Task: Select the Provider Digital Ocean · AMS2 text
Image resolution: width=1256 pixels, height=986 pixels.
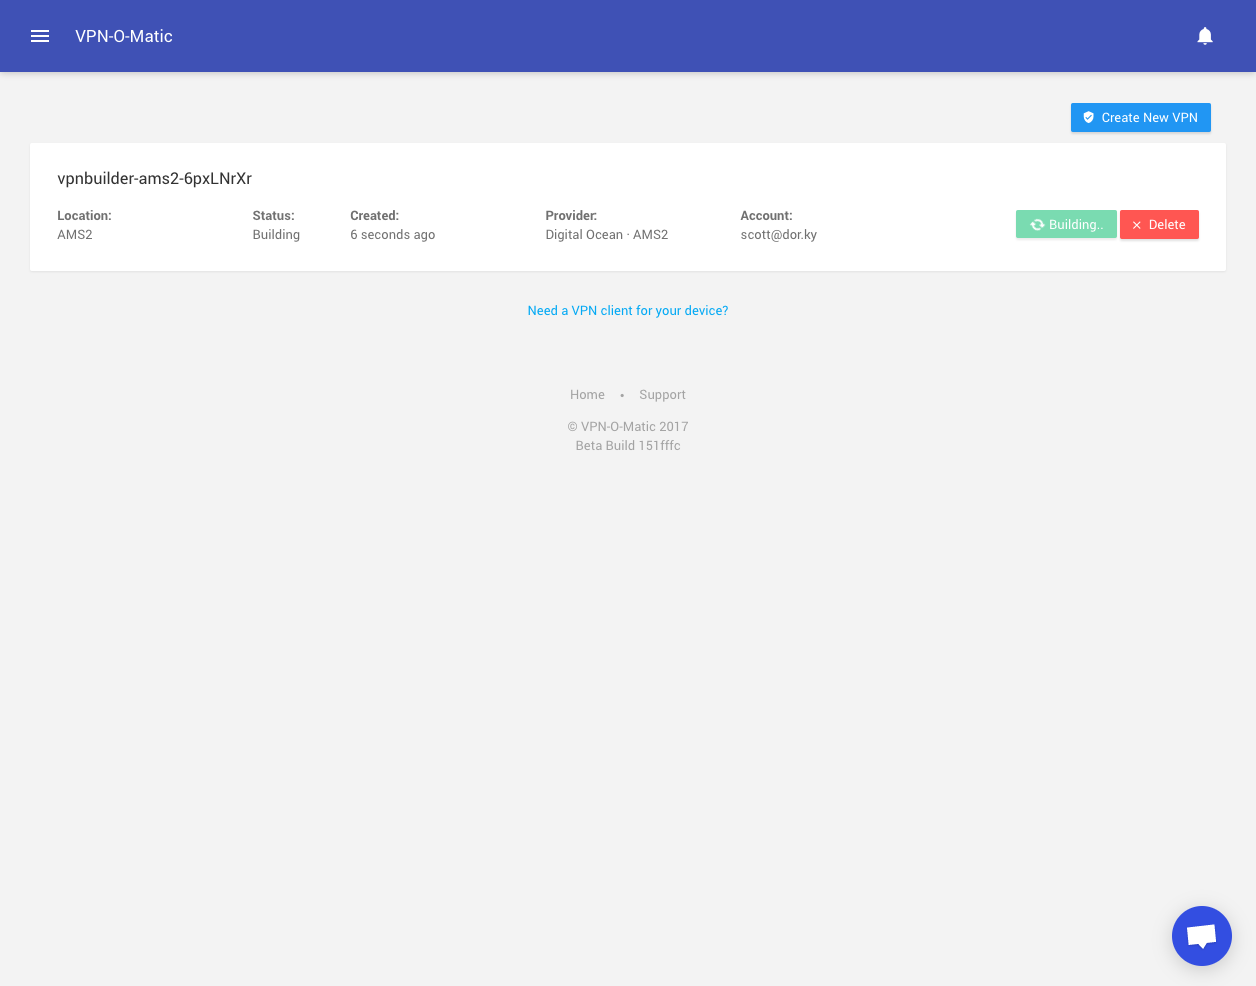Action: pos(606,234)
